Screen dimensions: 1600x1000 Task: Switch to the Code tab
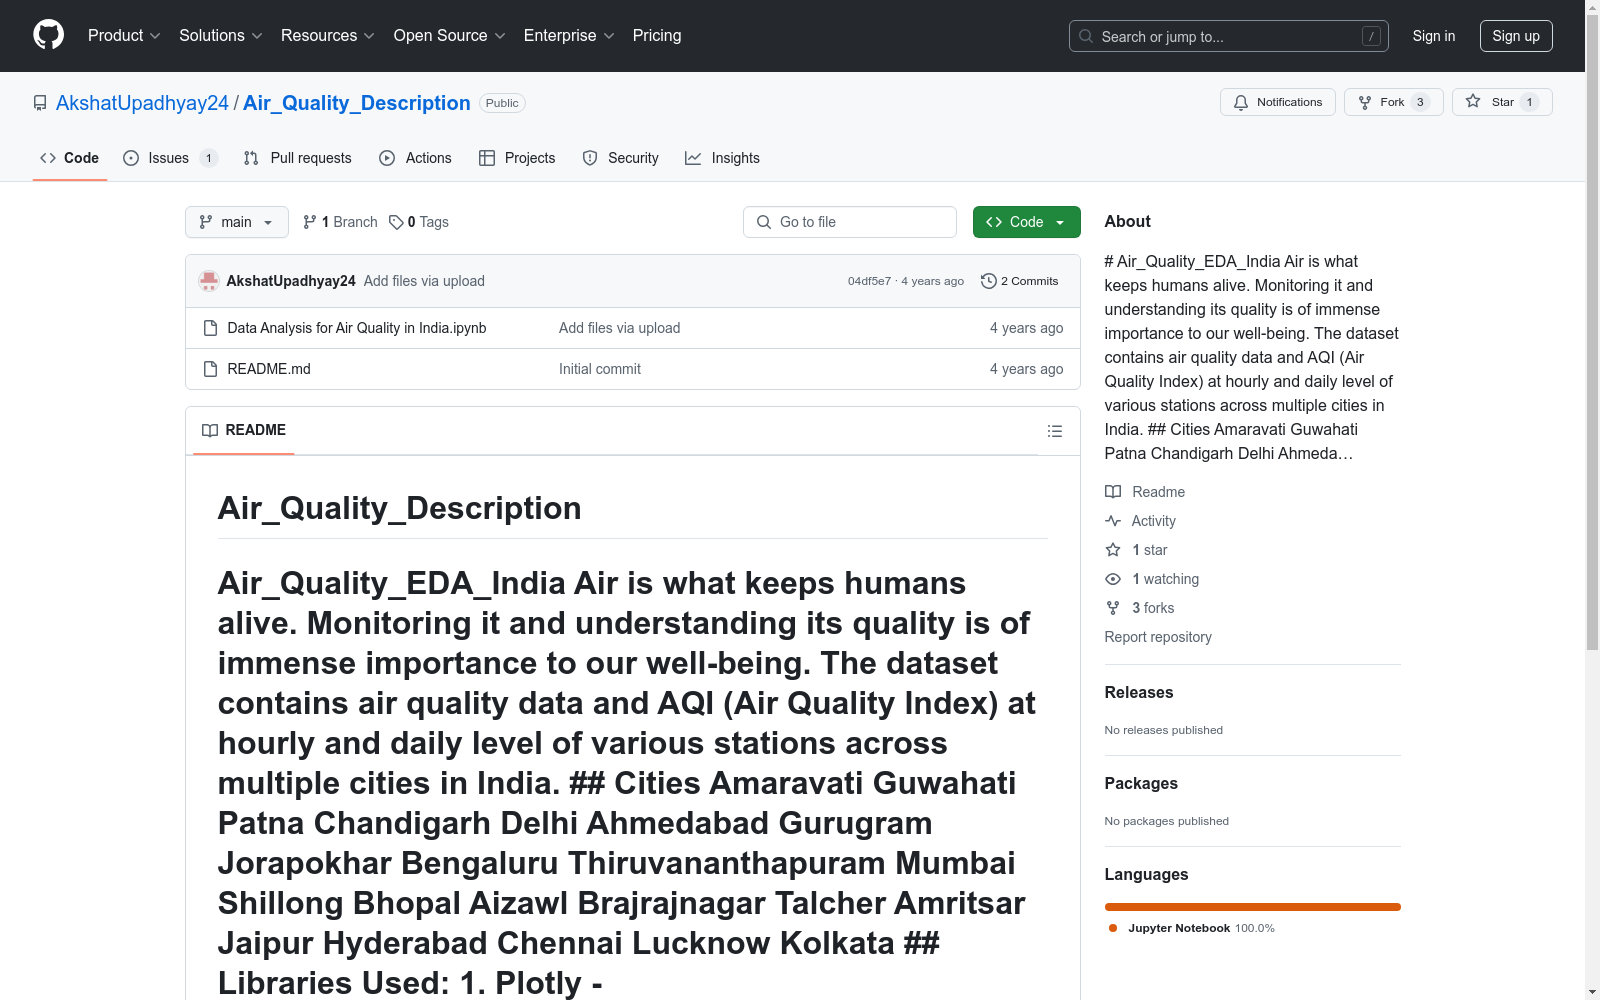pyautogui.click(x=70, y=158)
